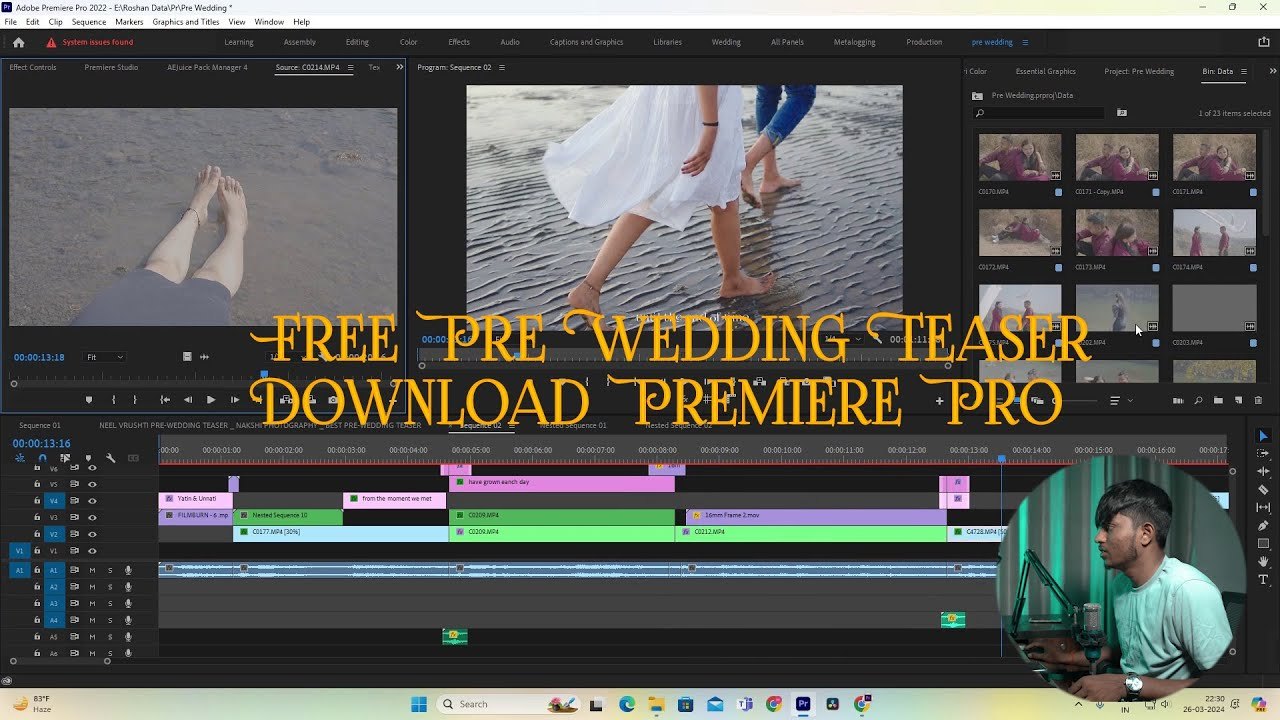1280x720 pixels.
Task: Open Source monitor Fit zoom dropdown
Action: pyautogui.click(x=105, y=357)
